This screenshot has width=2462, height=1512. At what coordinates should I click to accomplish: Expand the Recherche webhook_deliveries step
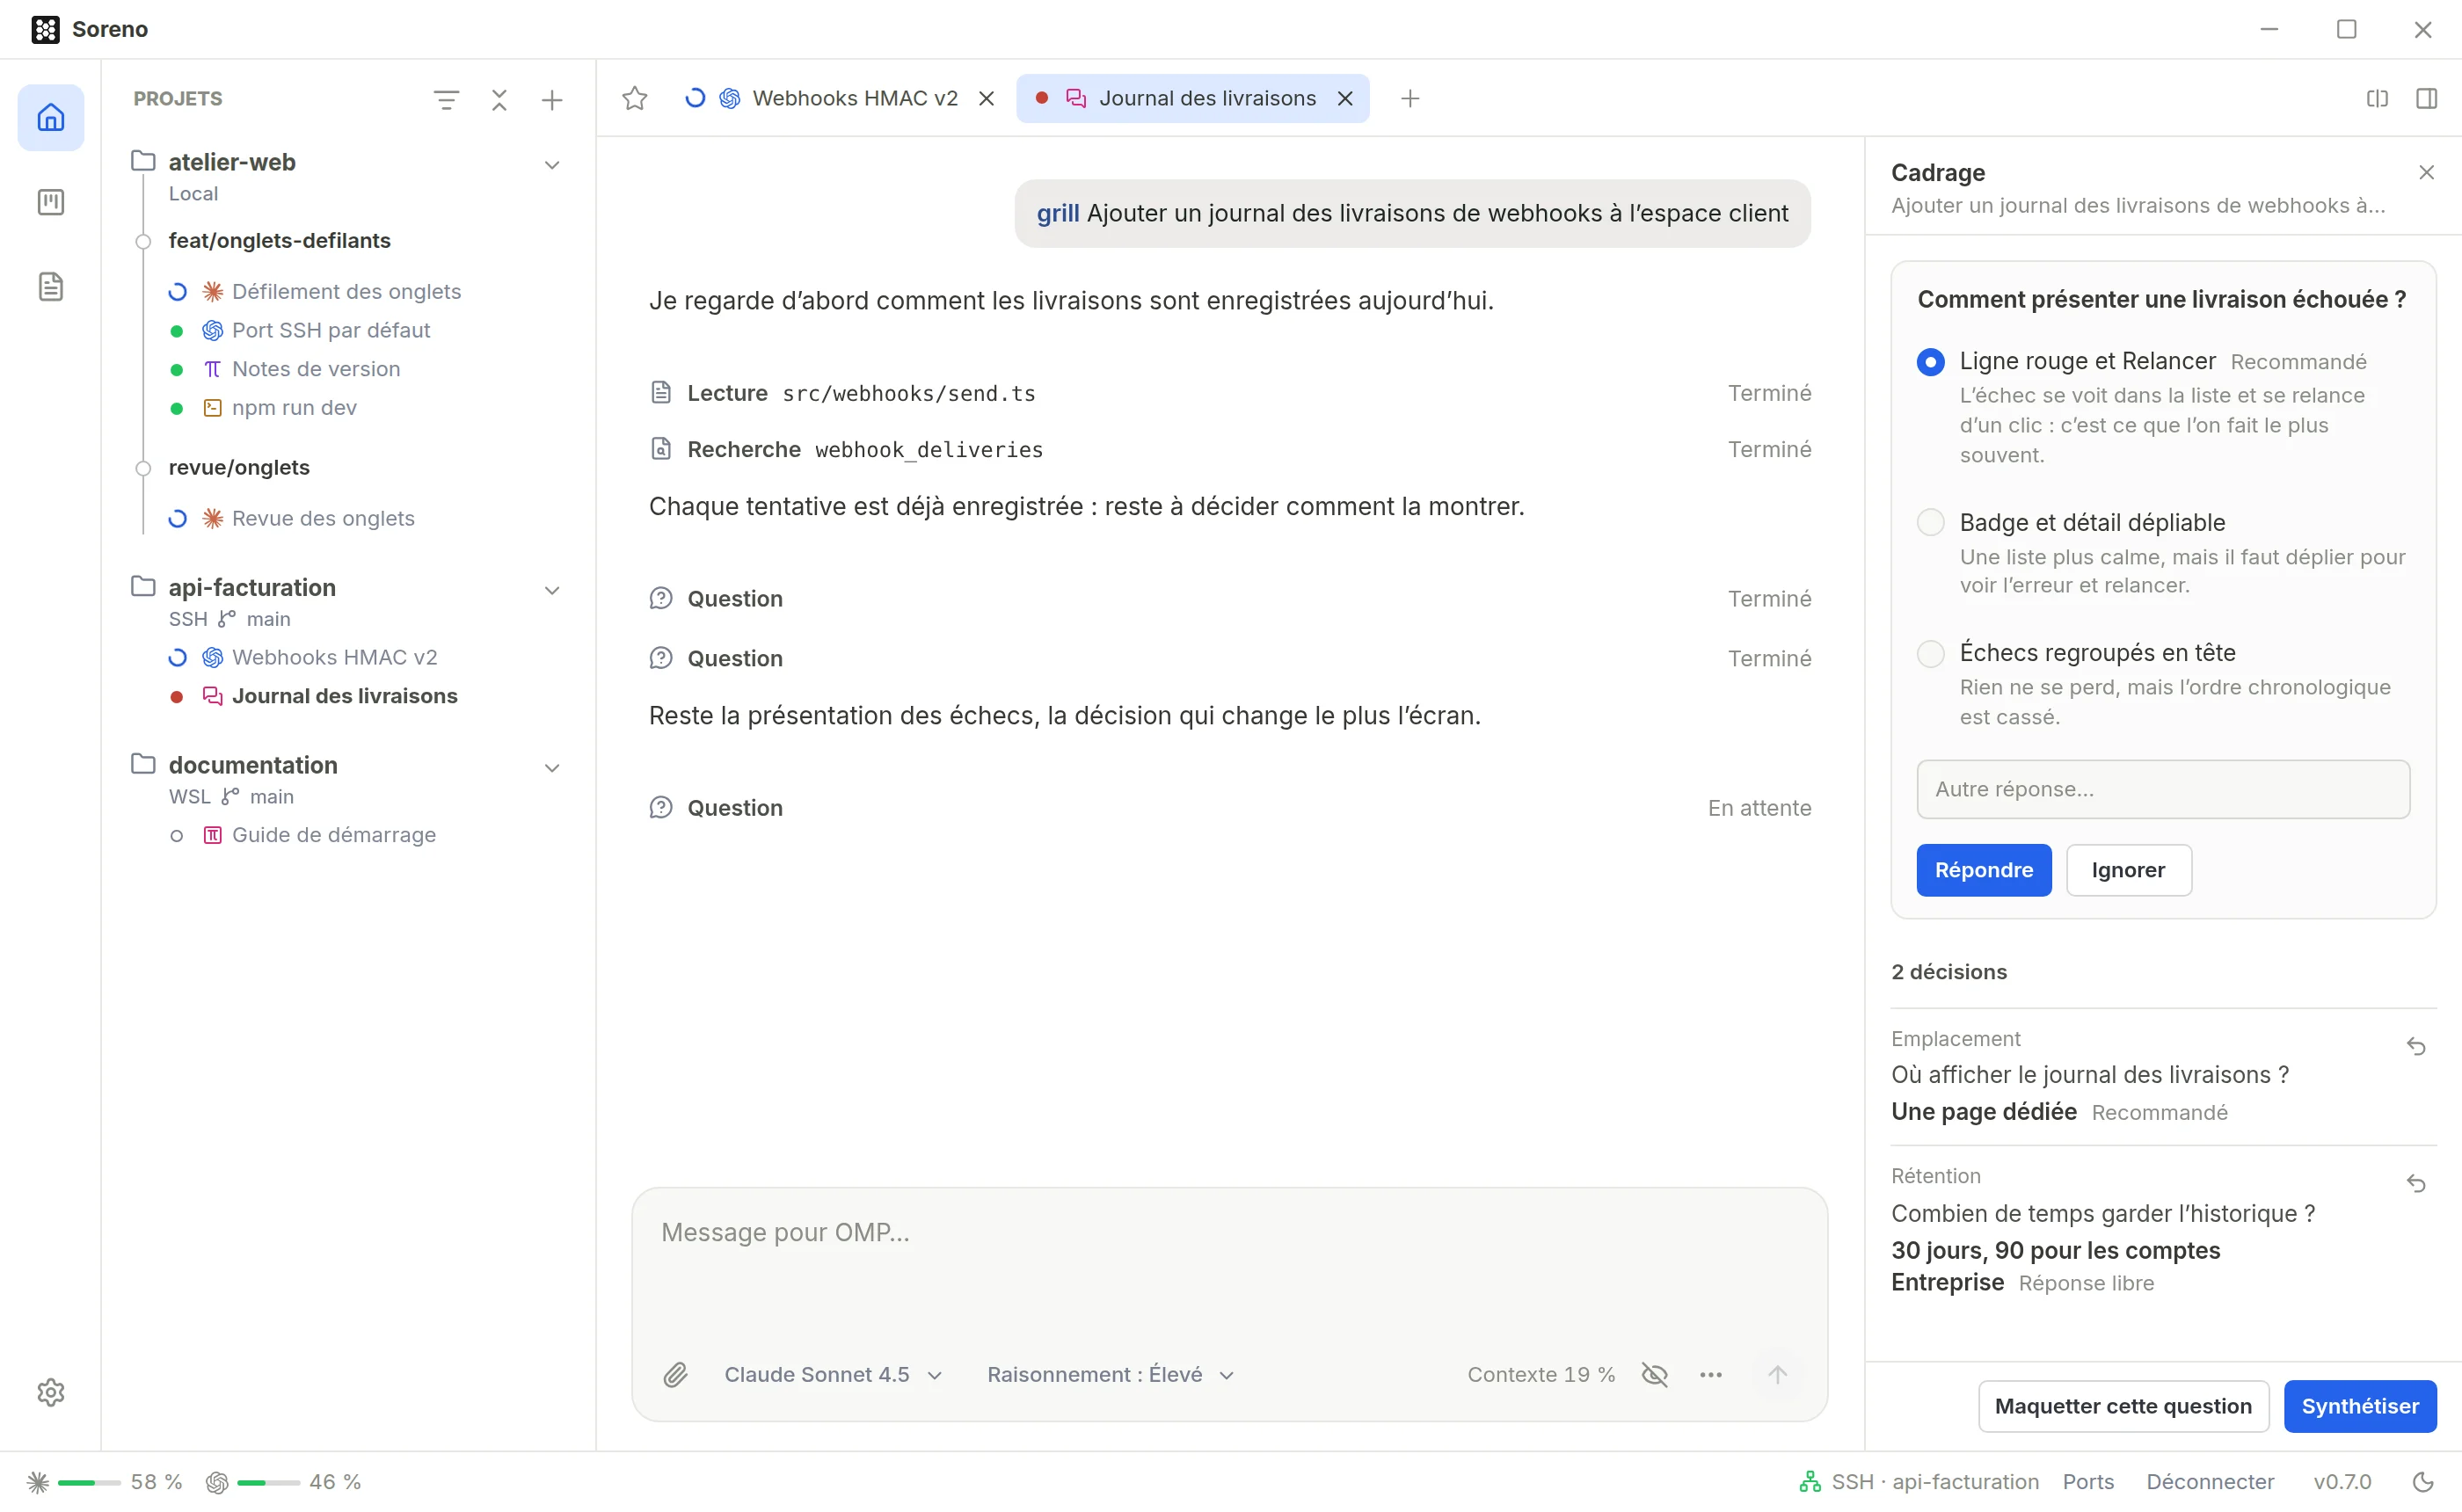tap(1229, 450)
